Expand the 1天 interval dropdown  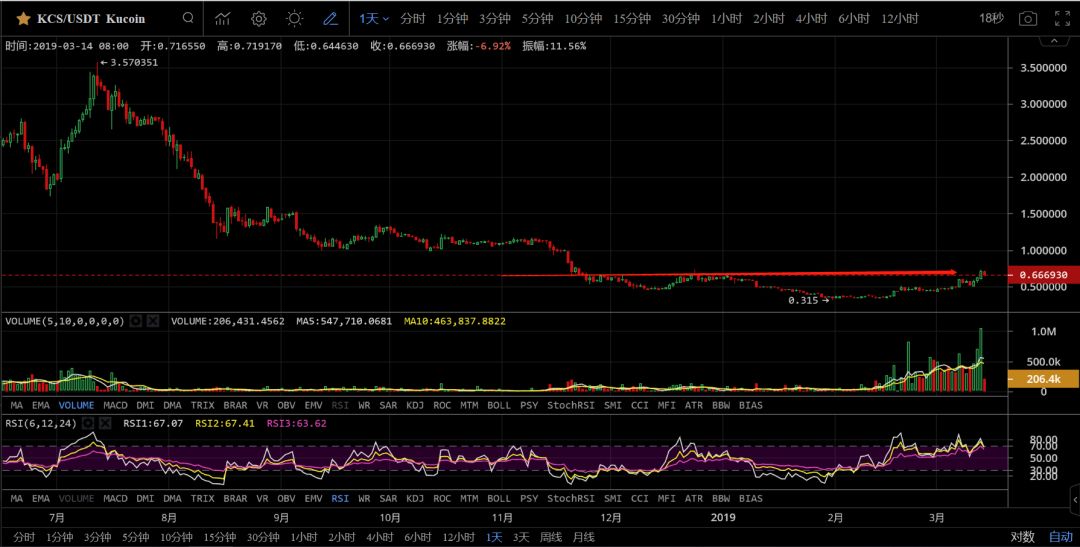[x=374, y=19]
